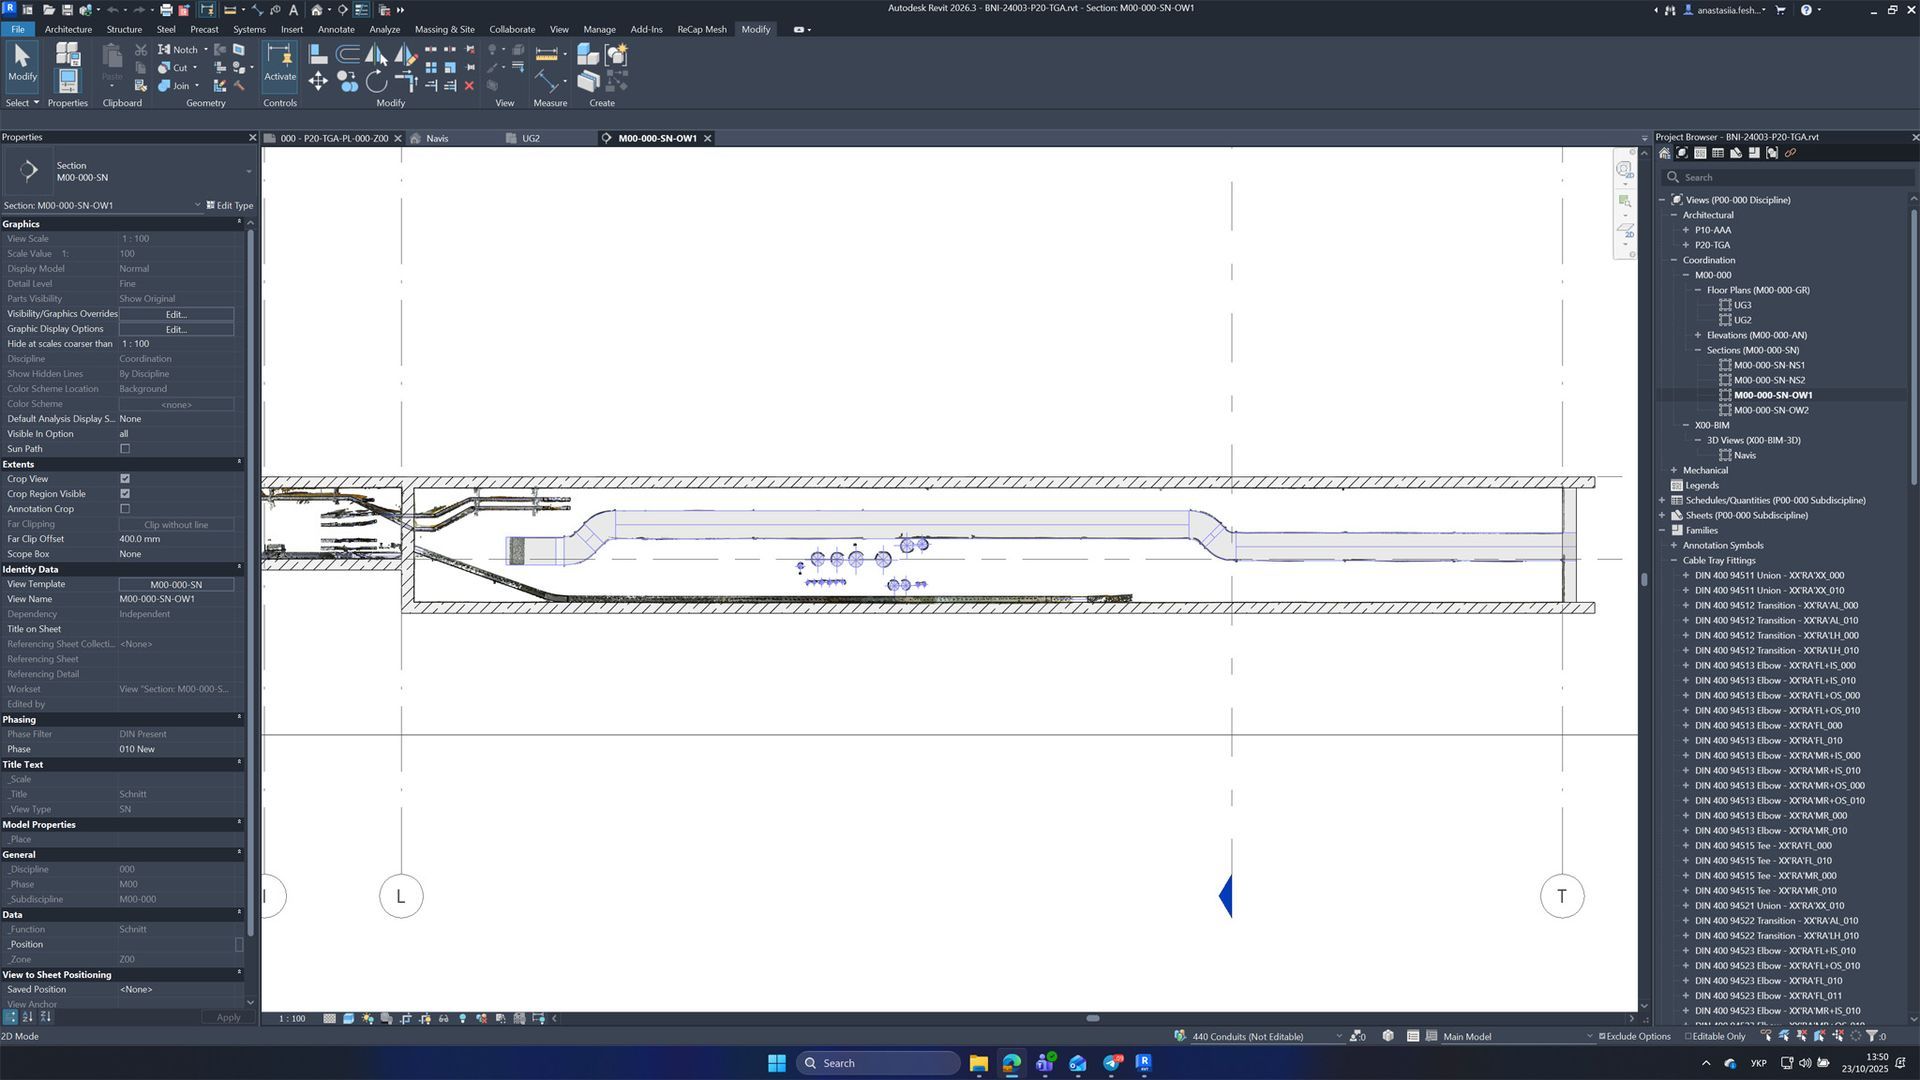Open the Annotate ribbon tab

point(335,29)
